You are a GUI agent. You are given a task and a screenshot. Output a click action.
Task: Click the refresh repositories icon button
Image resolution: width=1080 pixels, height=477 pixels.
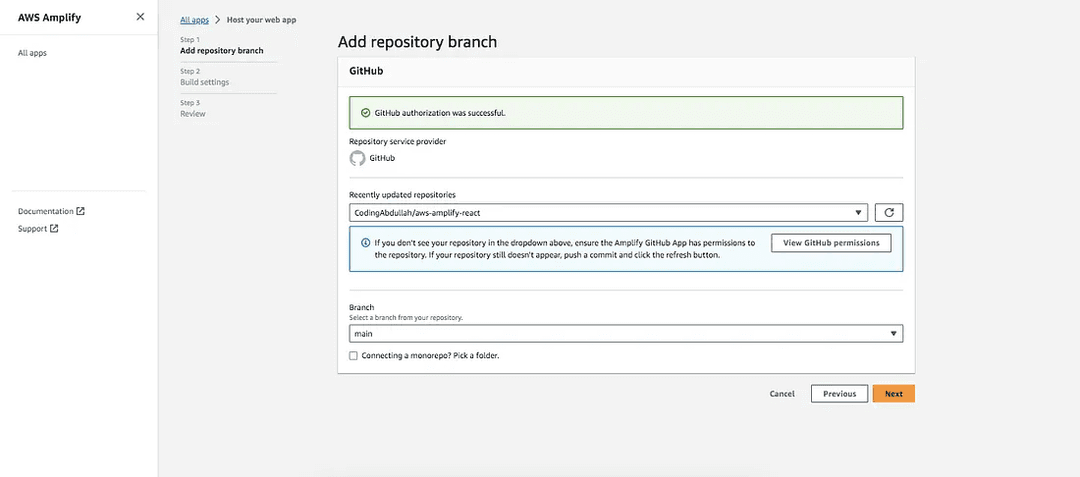(x=889, y=212)
